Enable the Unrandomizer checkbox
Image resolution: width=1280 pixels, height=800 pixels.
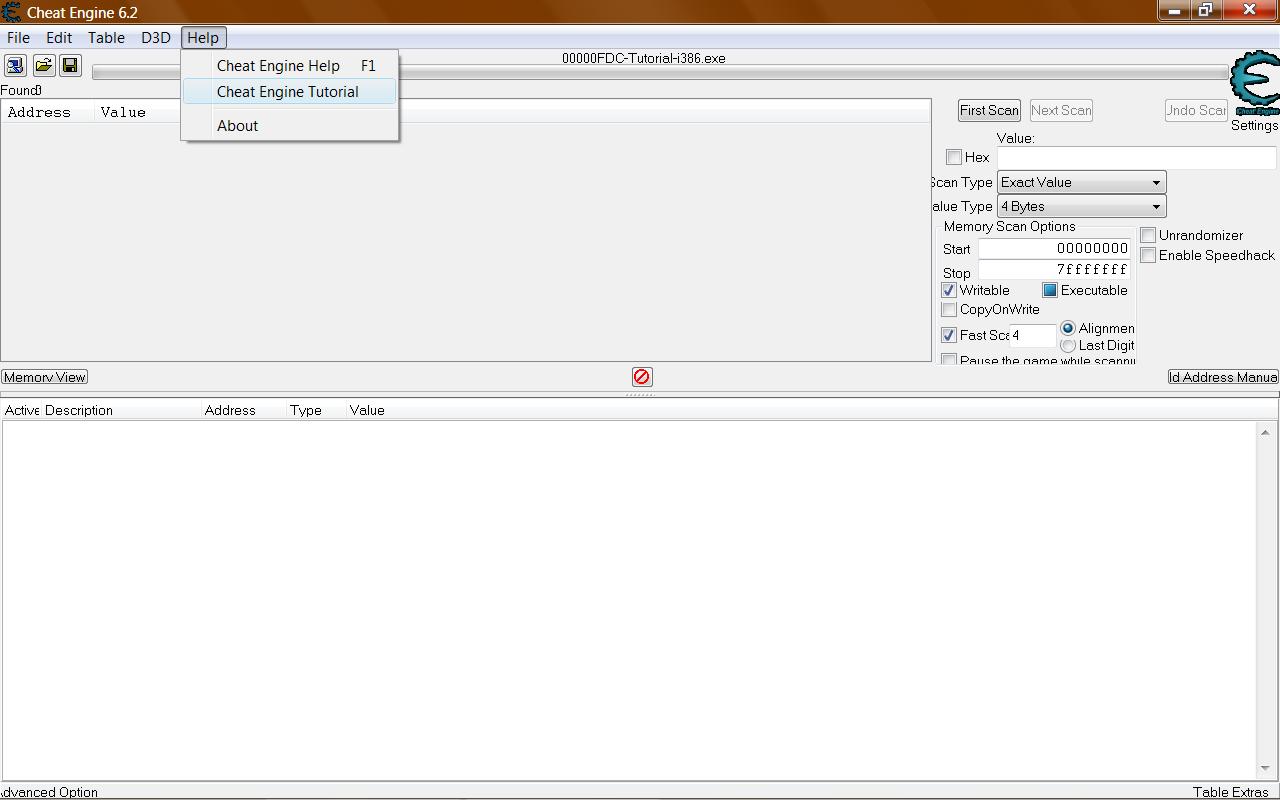(1148, 235)
